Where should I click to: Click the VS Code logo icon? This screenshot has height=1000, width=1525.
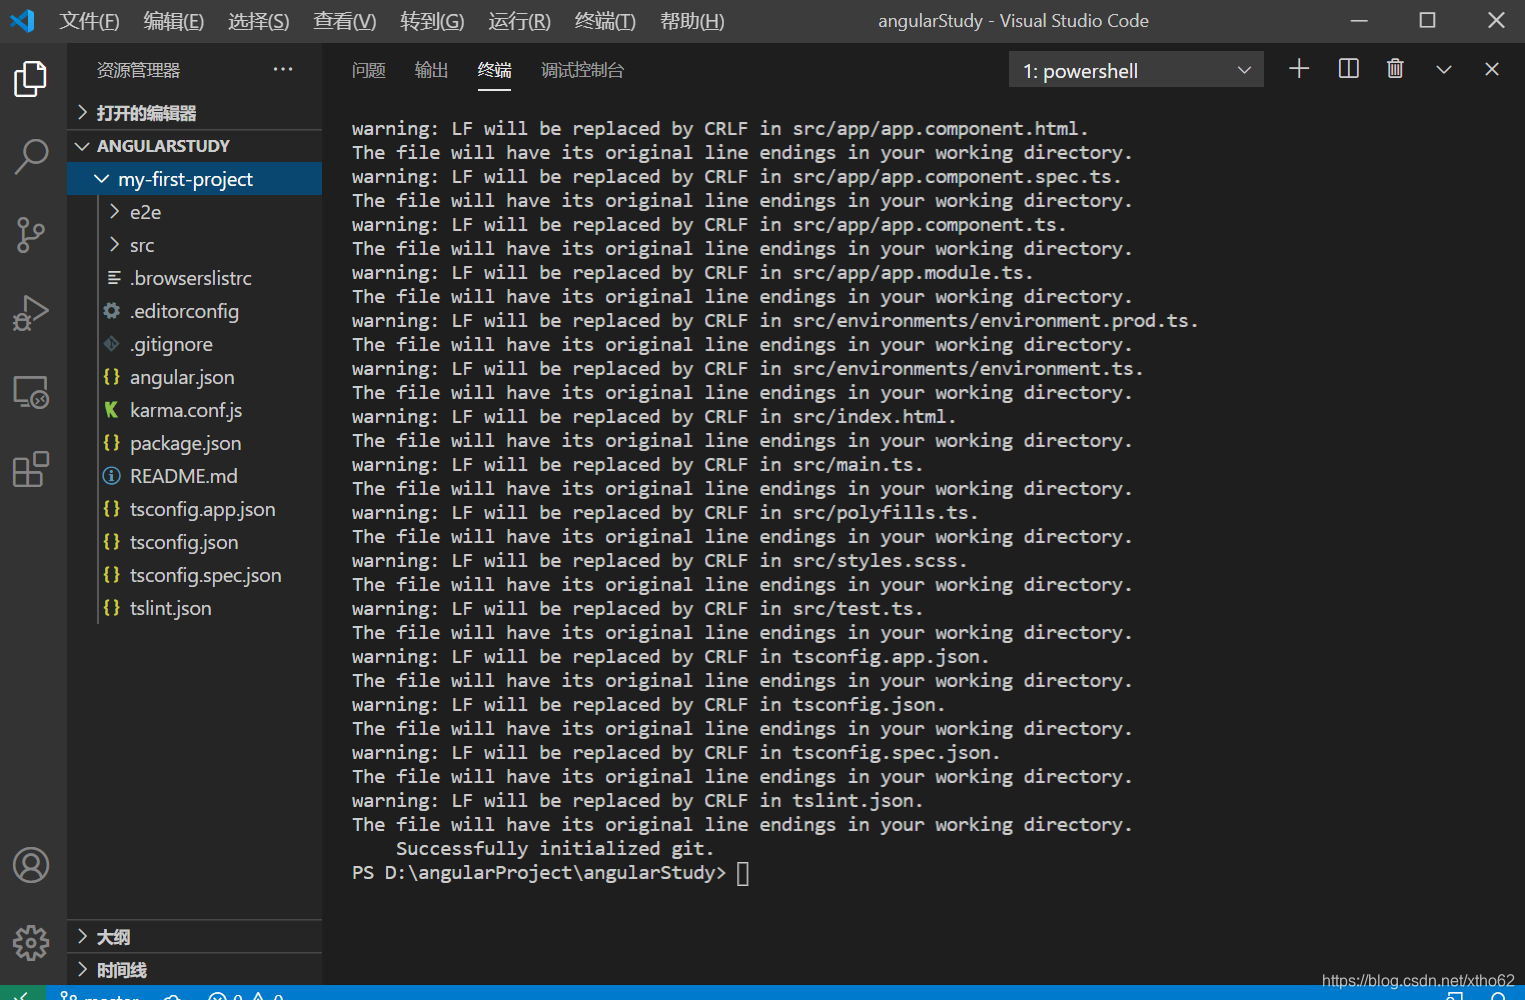click(x=22, y=20)
